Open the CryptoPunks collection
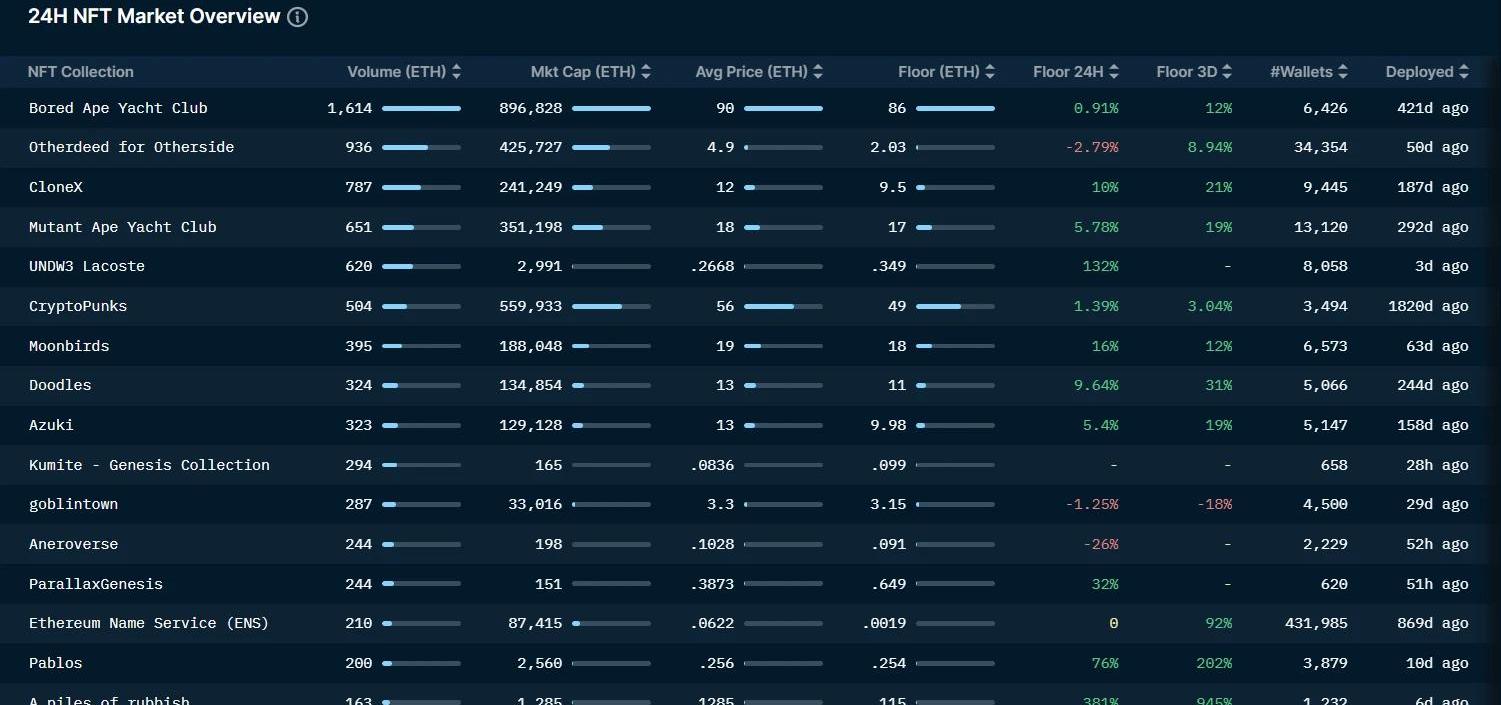 pyautogui.click(x=78, y=306)
